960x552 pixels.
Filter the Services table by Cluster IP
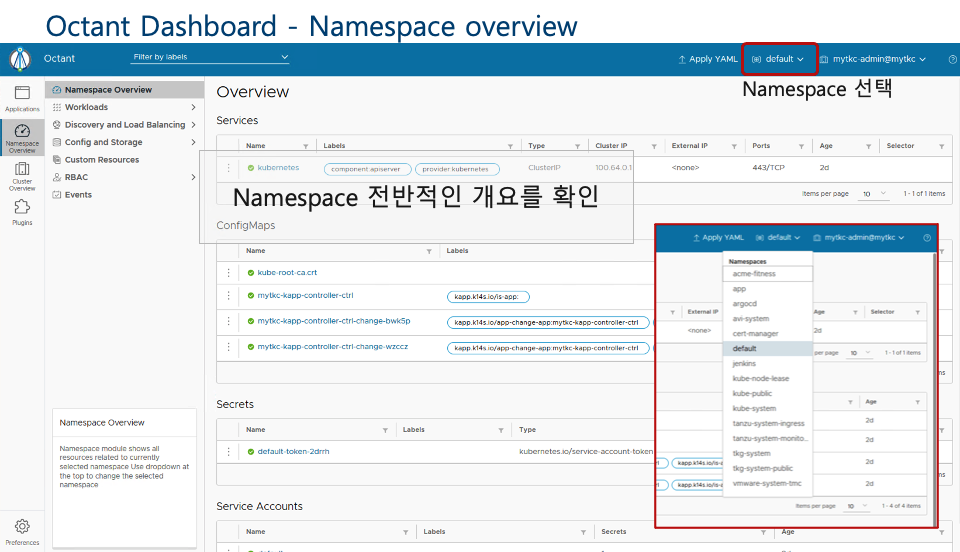click(654, 146)
